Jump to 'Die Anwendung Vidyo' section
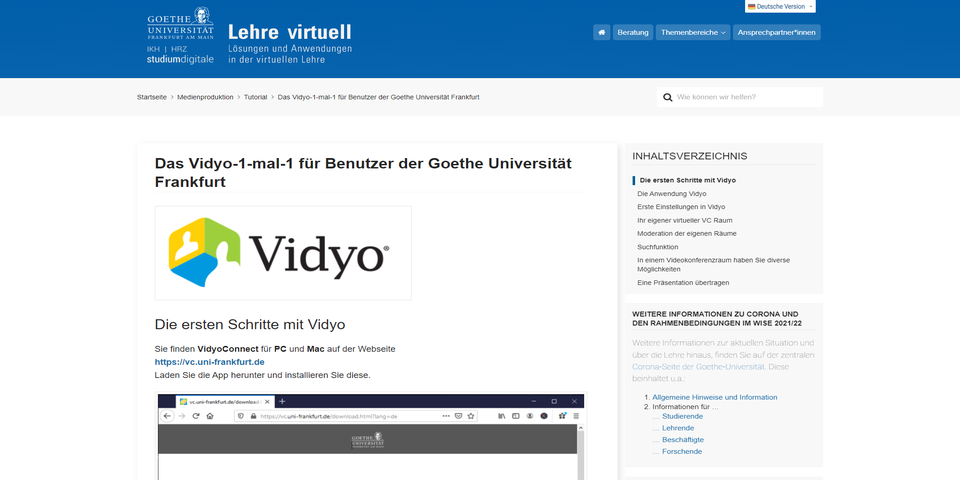Viewport: 960px width, 480px height. [672, 193]
